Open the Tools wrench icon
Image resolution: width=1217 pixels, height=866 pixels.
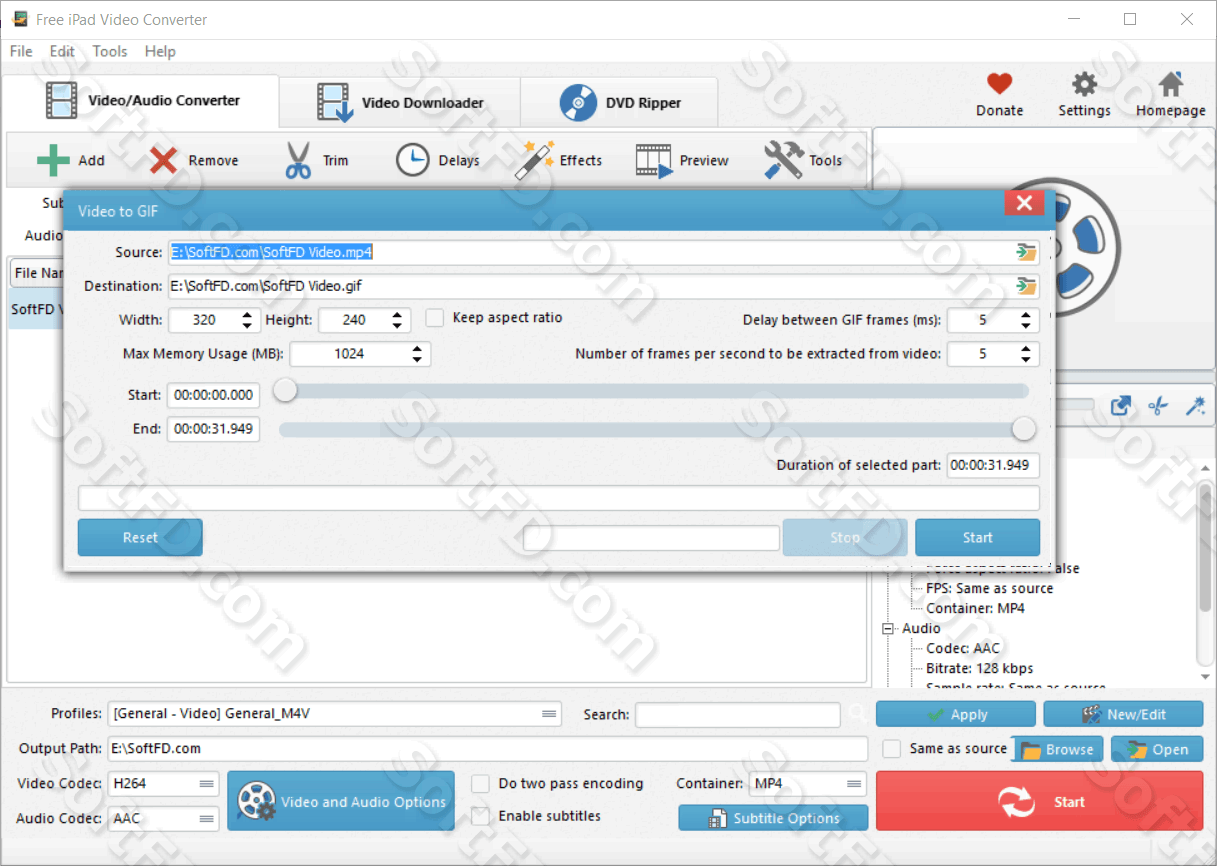783,160
